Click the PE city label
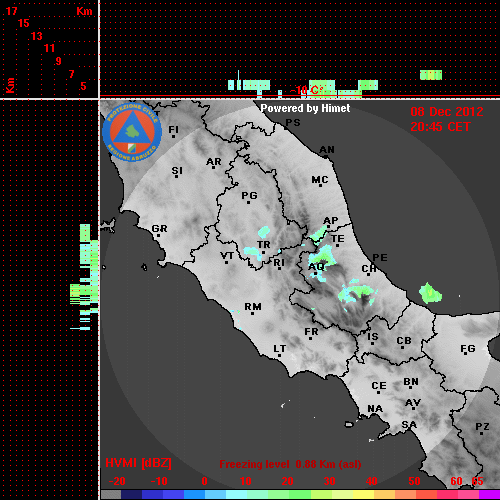The width and height of the screenshot is (500, 500). click(x=380, y=257)
